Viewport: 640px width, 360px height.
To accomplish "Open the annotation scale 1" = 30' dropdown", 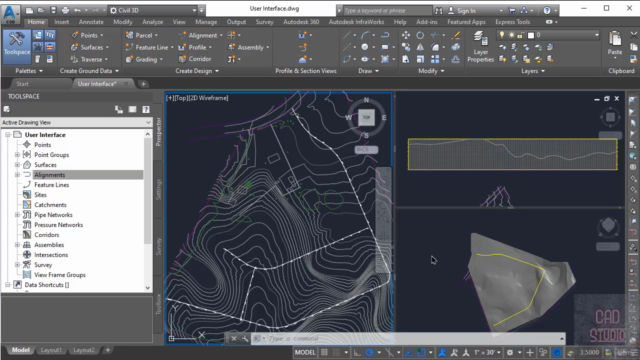I will click(x=487, y=352).
